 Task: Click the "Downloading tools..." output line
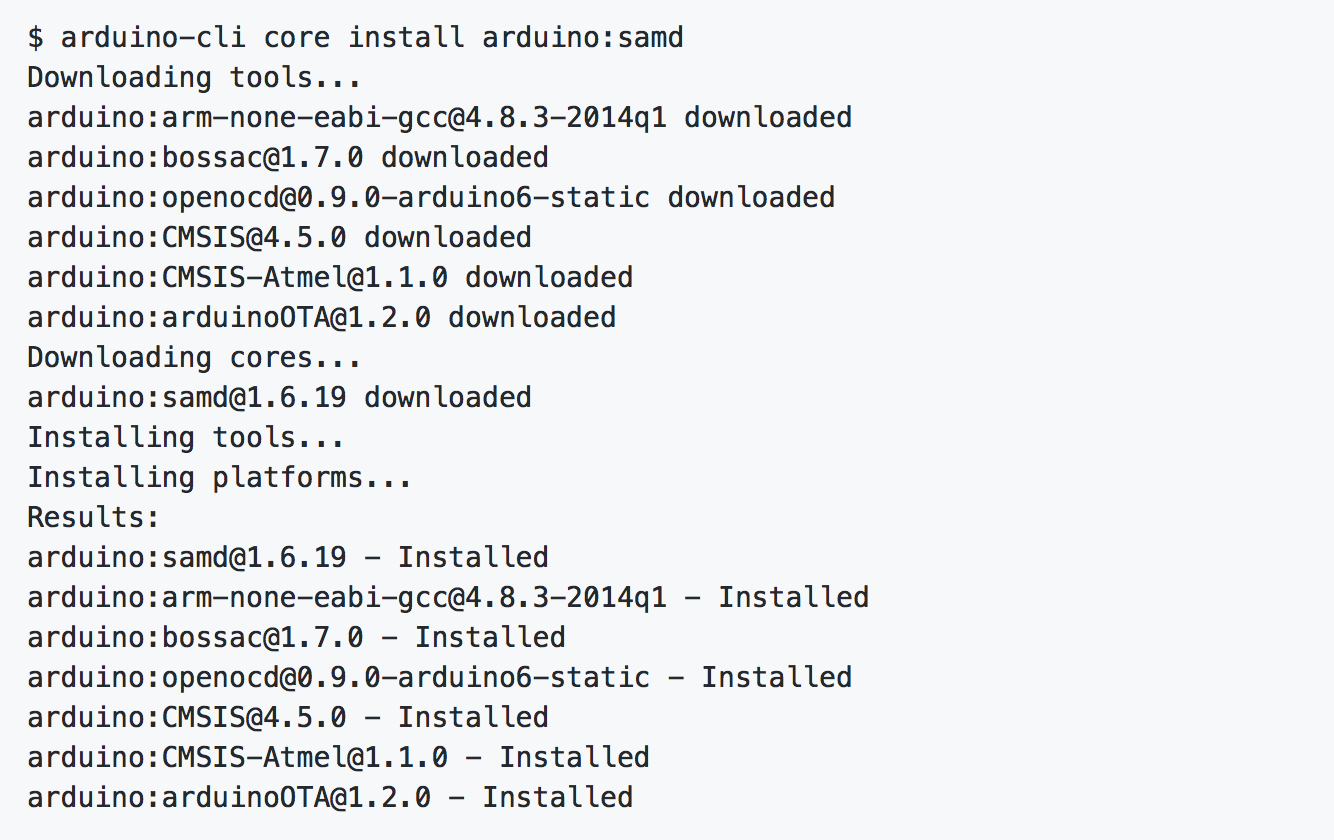194,78
